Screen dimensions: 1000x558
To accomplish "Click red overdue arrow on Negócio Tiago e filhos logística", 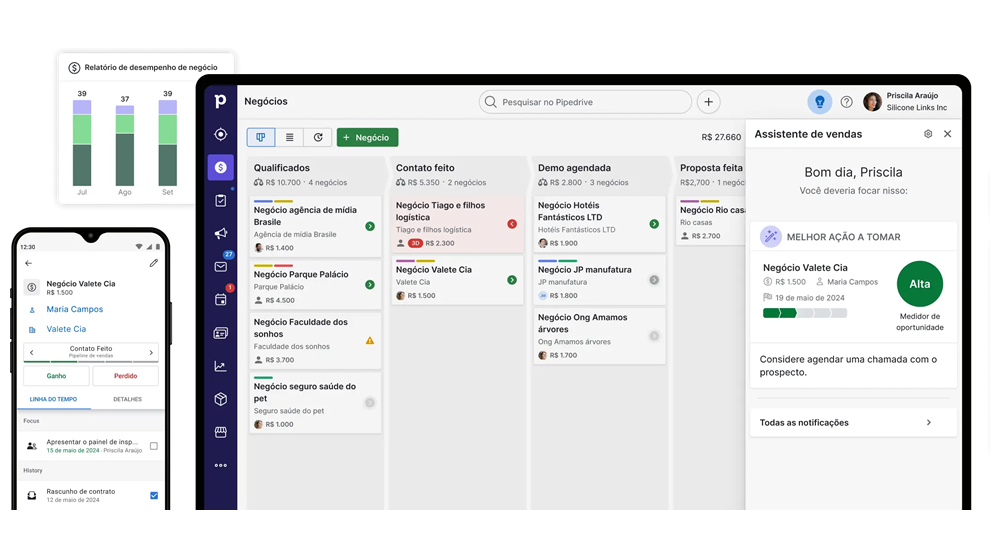I will coord(512,224).
